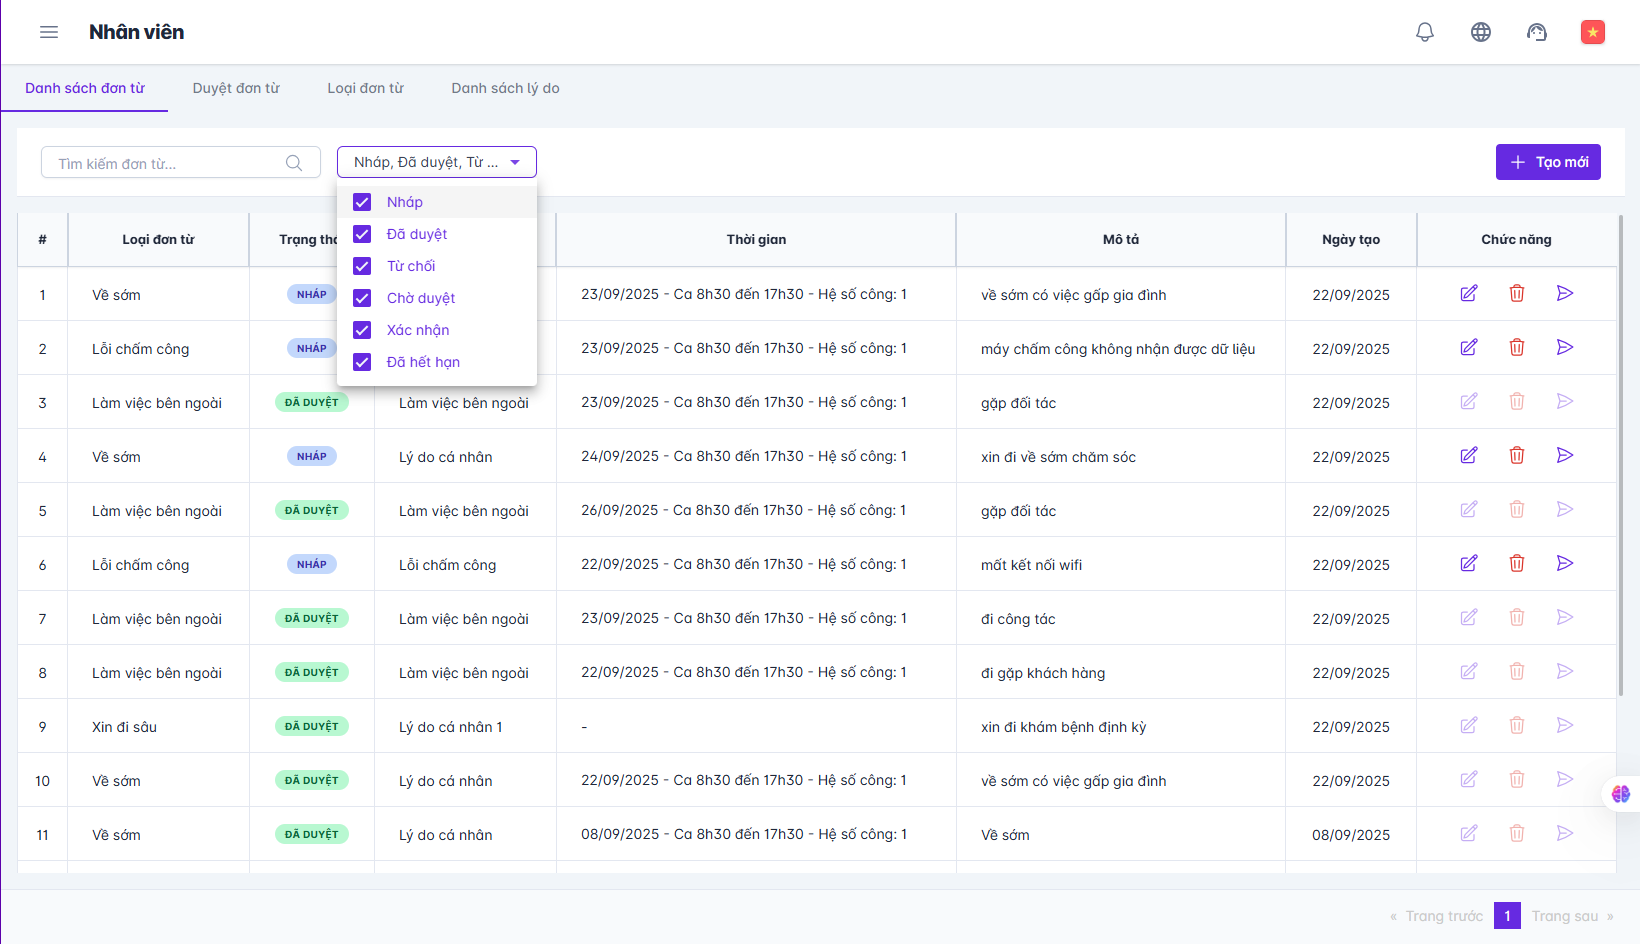Open the headset support icon
Viewport: 1640px width, 944px height.
coord(1537,32)
